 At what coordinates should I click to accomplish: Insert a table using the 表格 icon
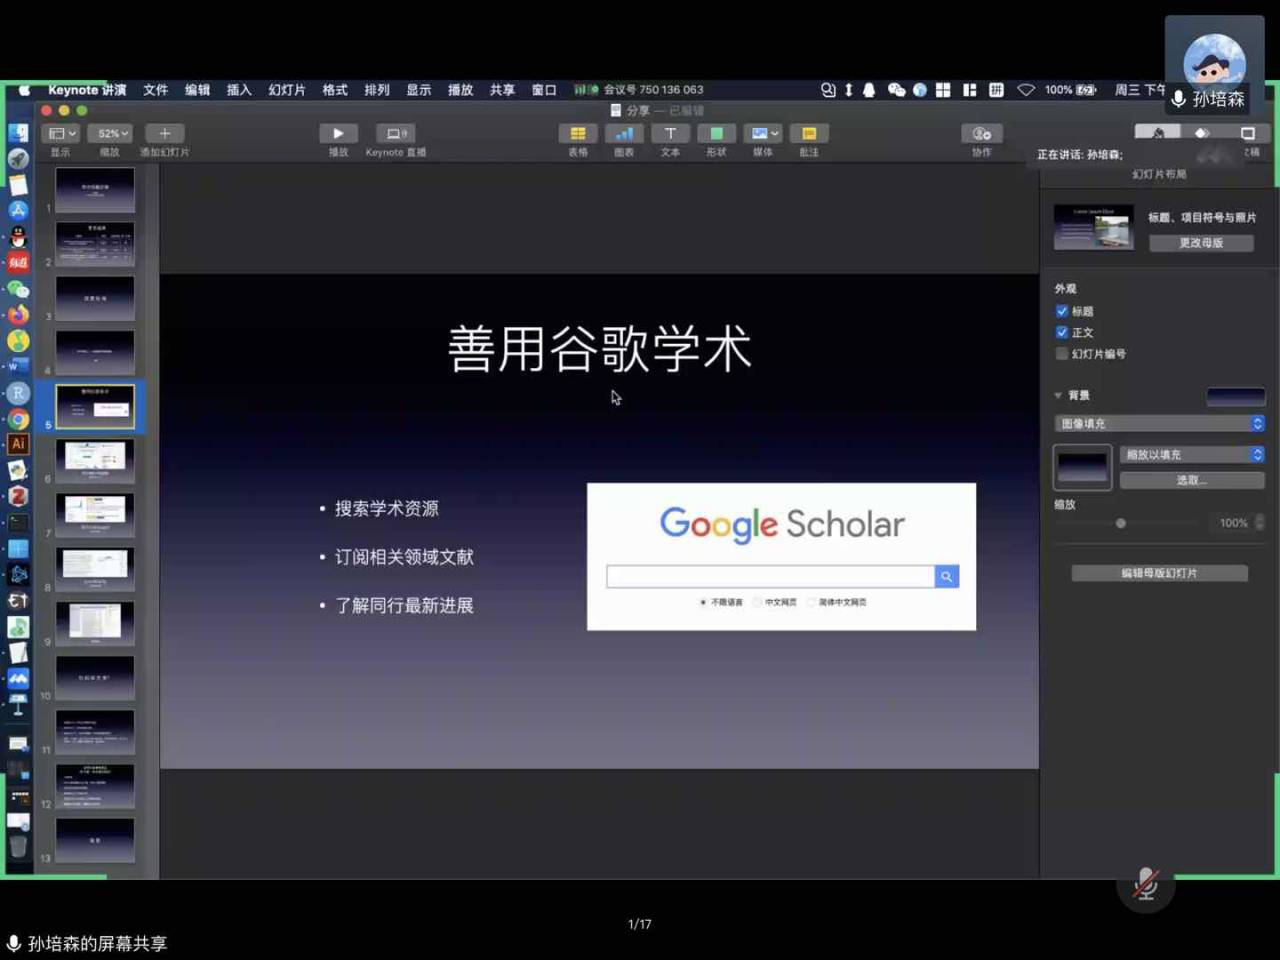pyautogui.click(x=577, y=133)
